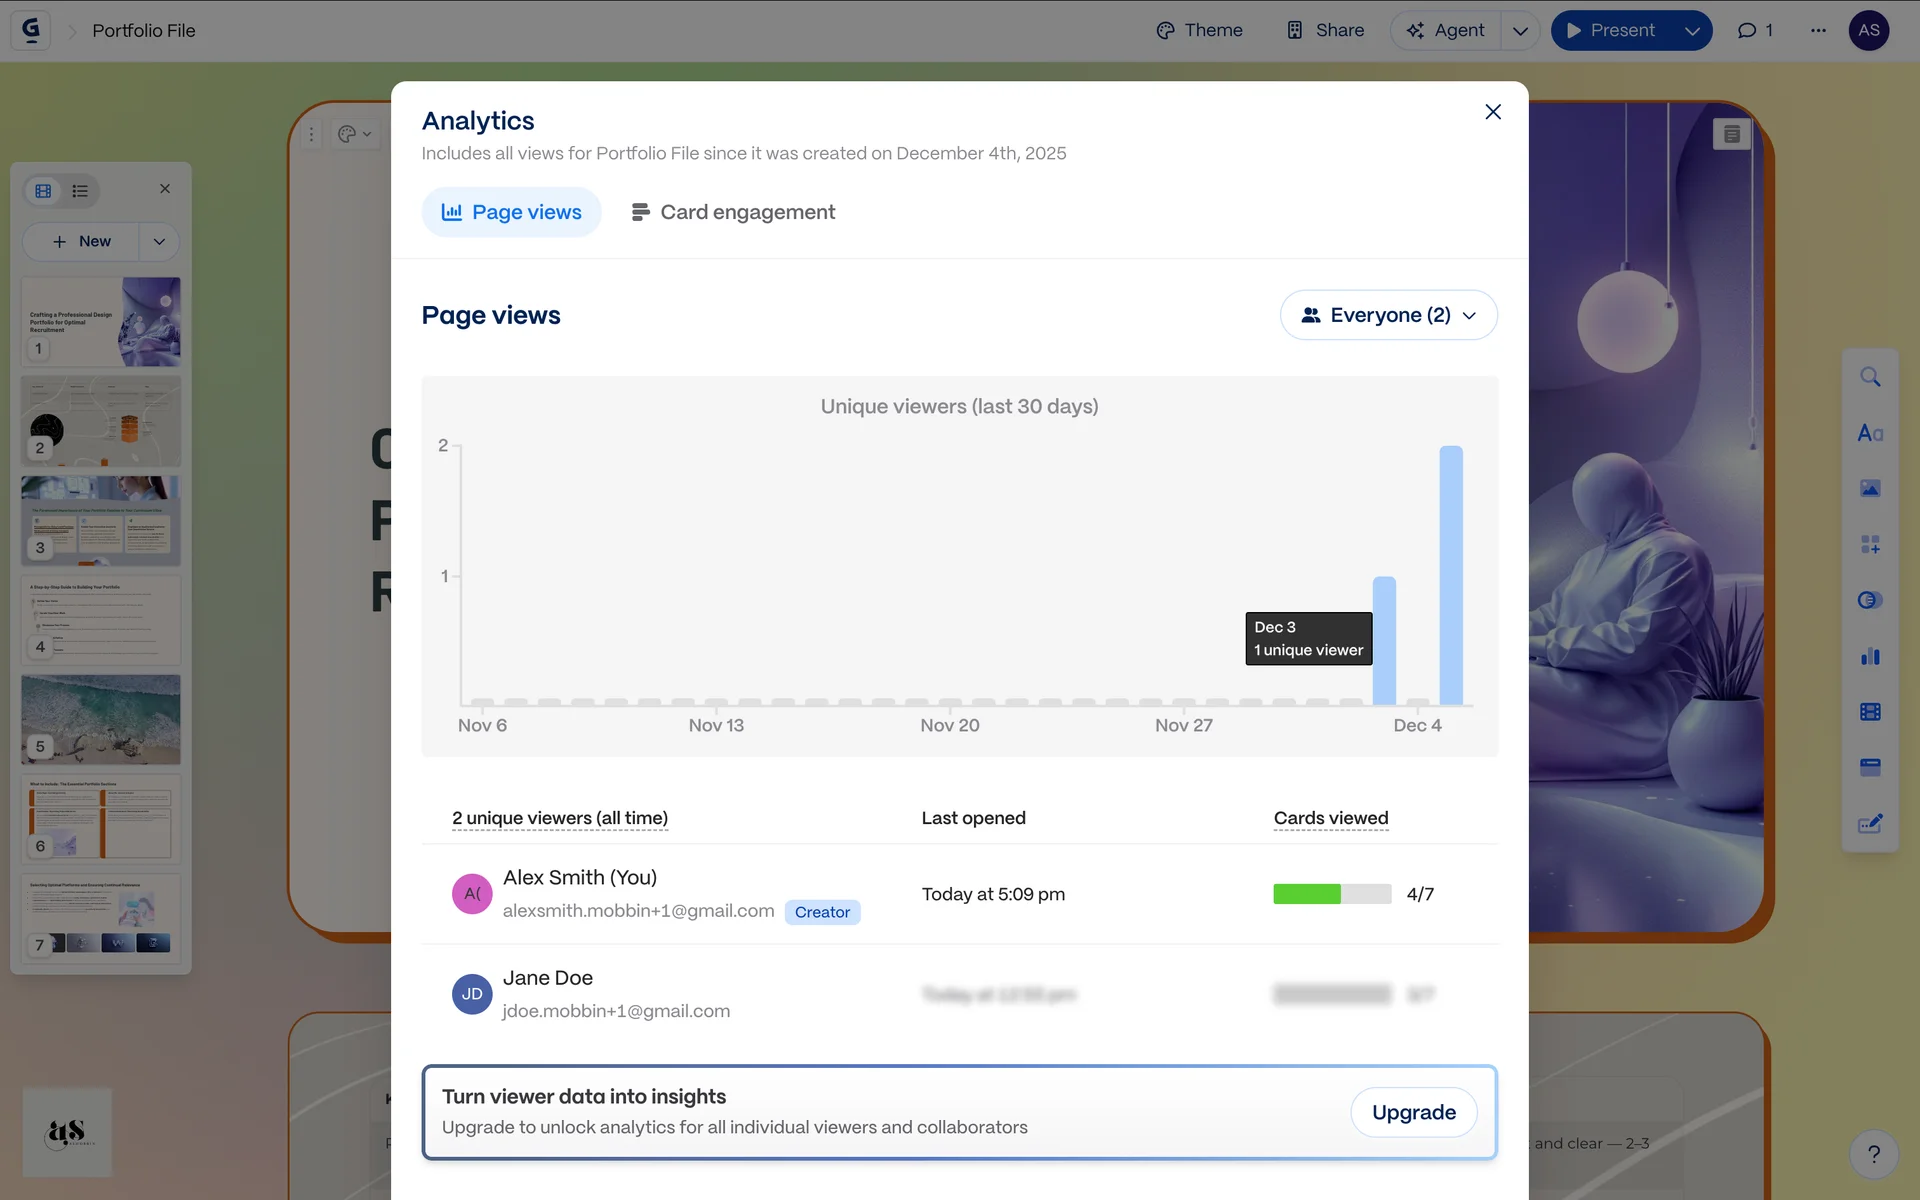Switch sidebar to filmstrip grid view

tap(43, 190)
